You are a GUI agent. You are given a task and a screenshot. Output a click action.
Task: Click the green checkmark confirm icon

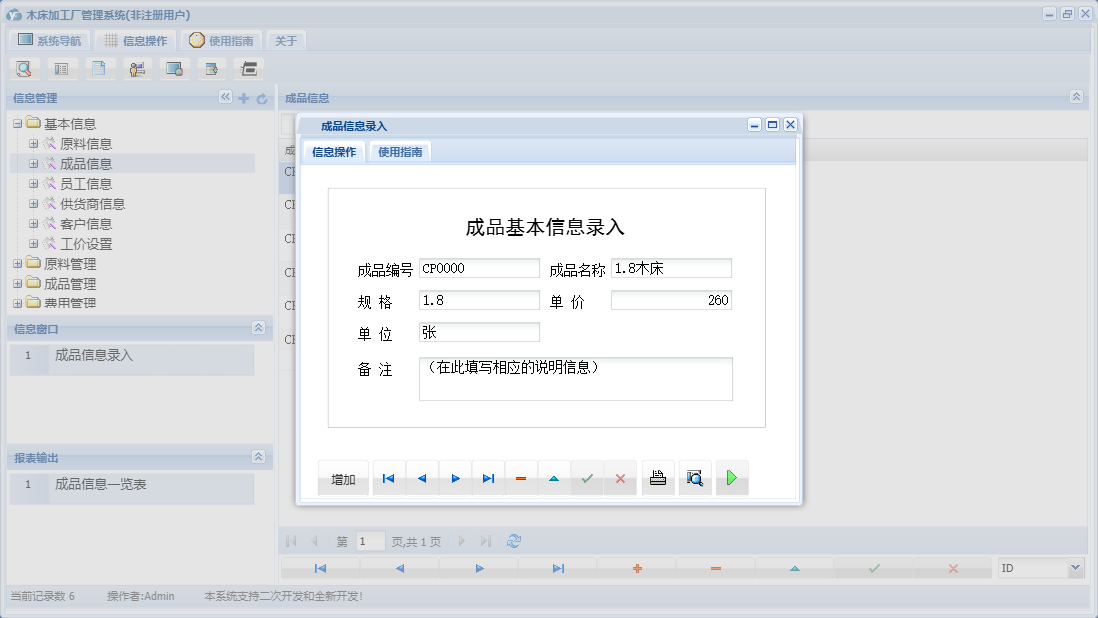[x=587, y=478]
